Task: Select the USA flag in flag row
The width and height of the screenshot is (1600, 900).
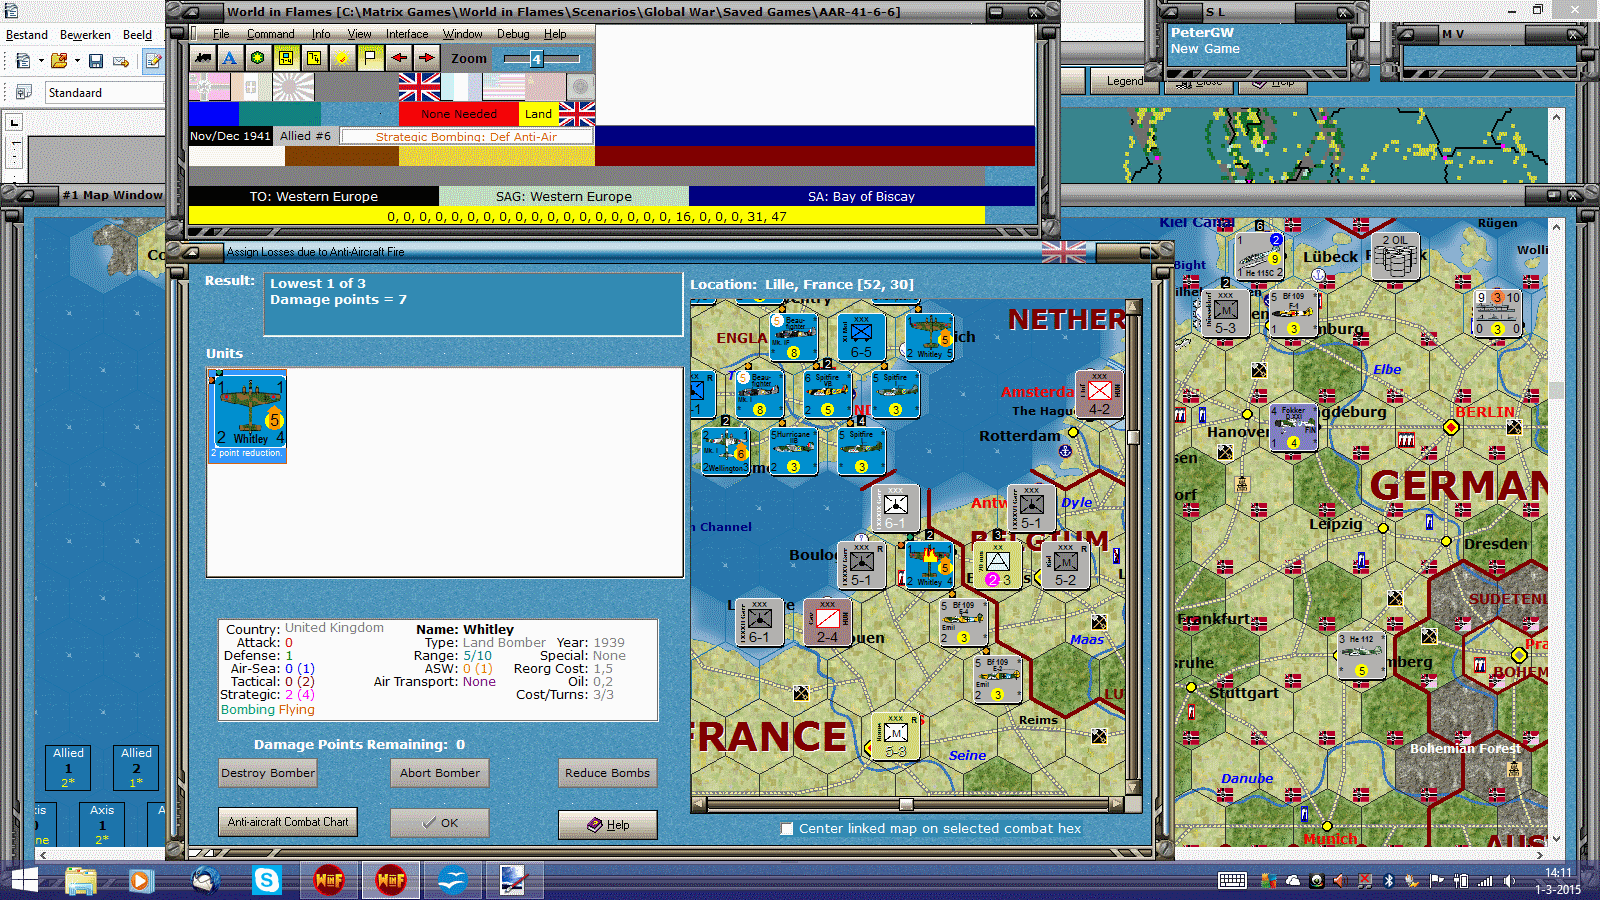Action: coord(503,87)
